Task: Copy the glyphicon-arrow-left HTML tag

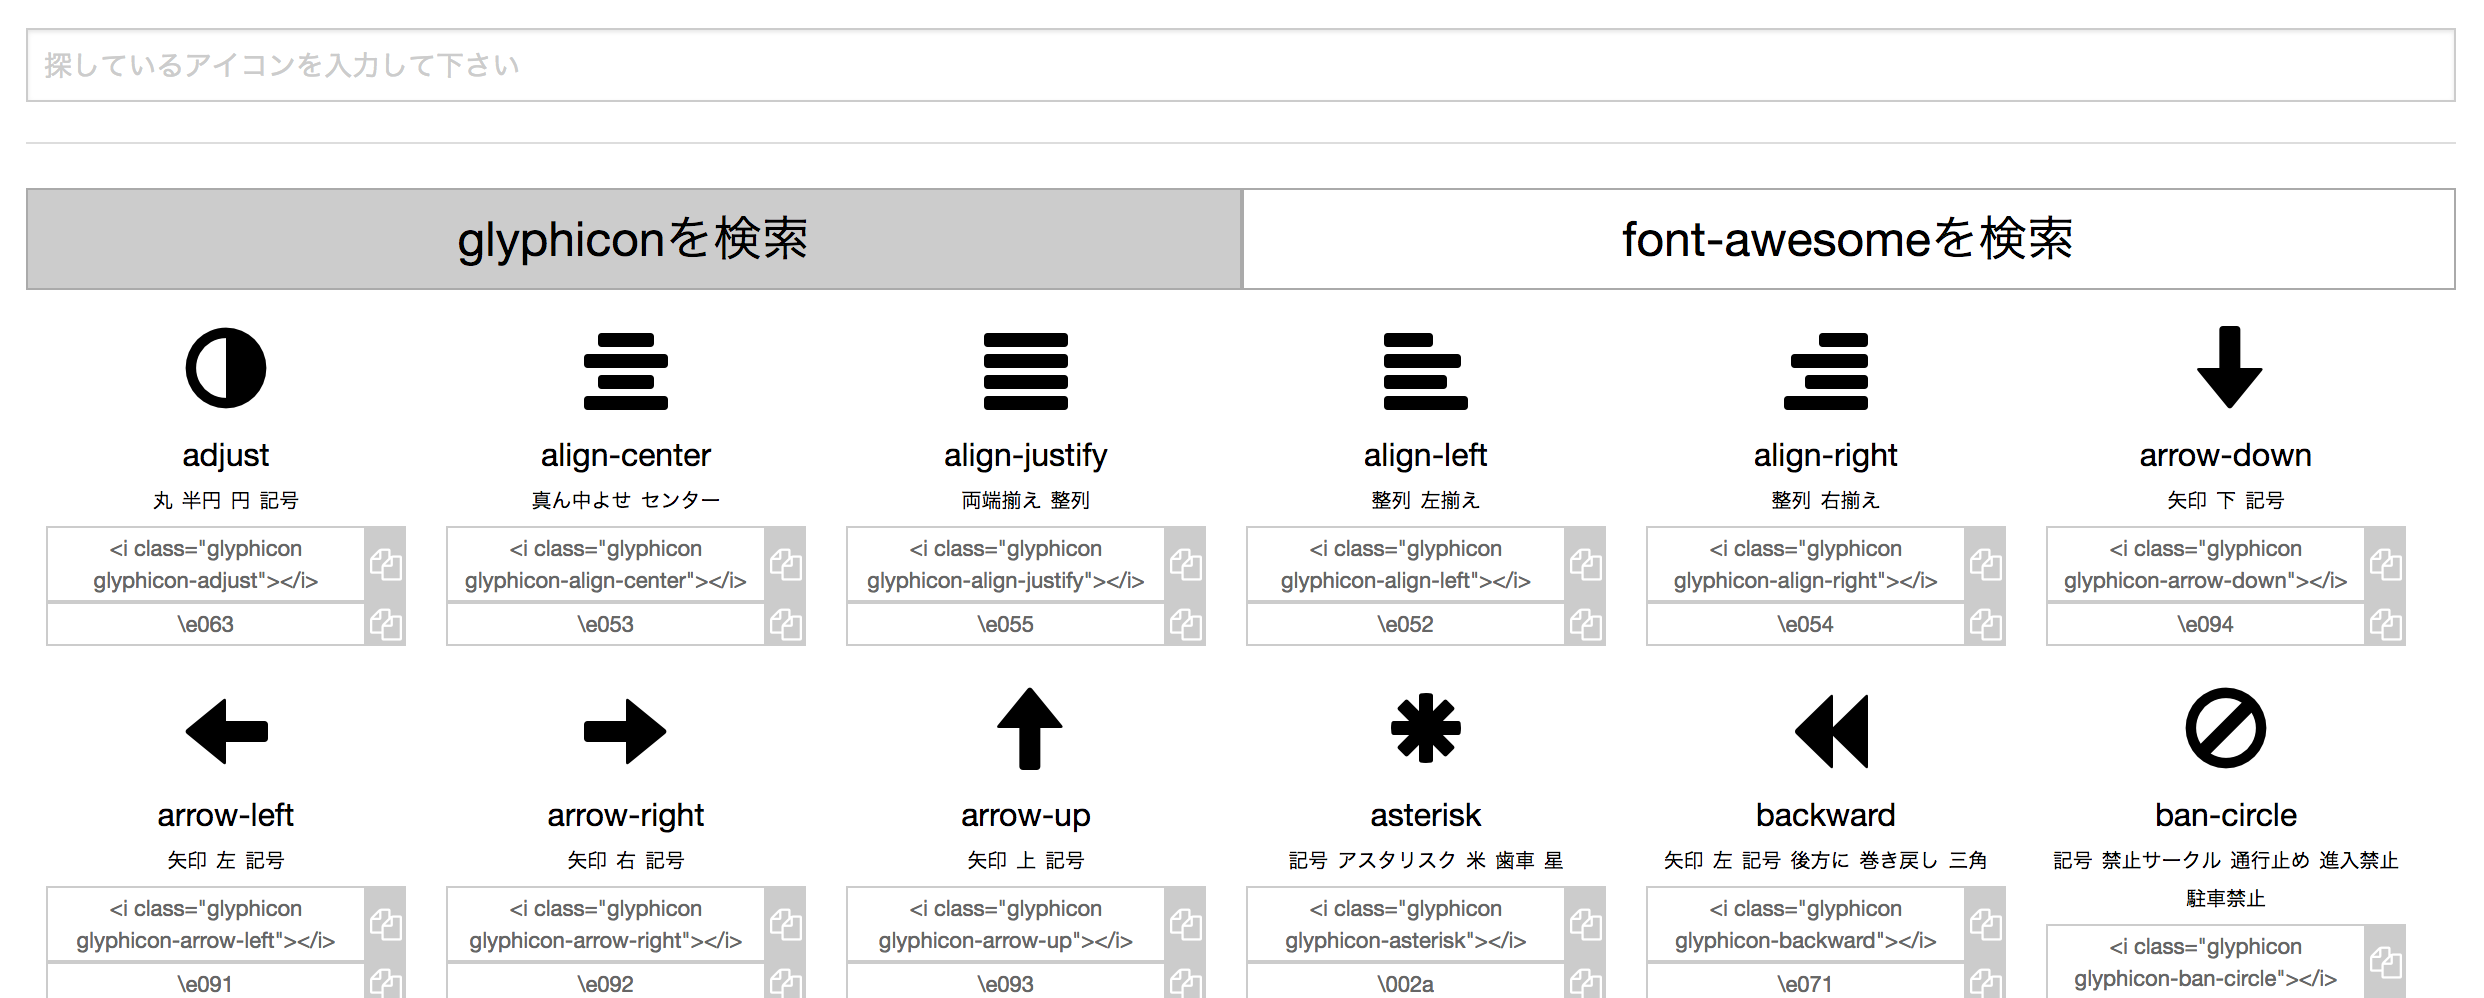Action: point(386,924)
